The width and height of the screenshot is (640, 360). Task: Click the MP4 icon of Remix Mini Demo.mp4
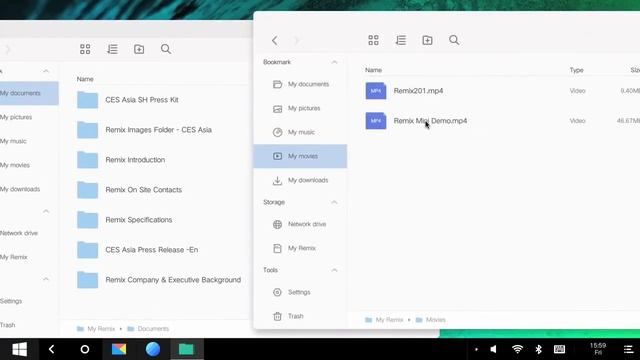pyautogui.click(x=376, y=121)
